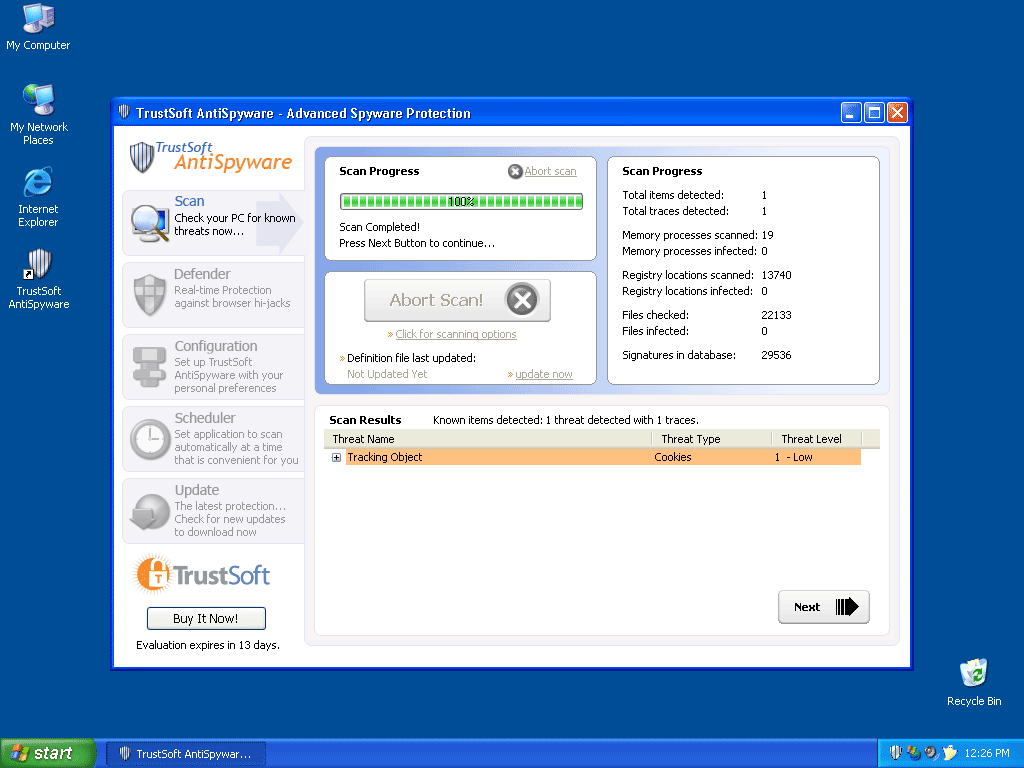Click the 100% scan progress bar
This screenshot has height=768, width=1024.
click(x=461, y=201)
